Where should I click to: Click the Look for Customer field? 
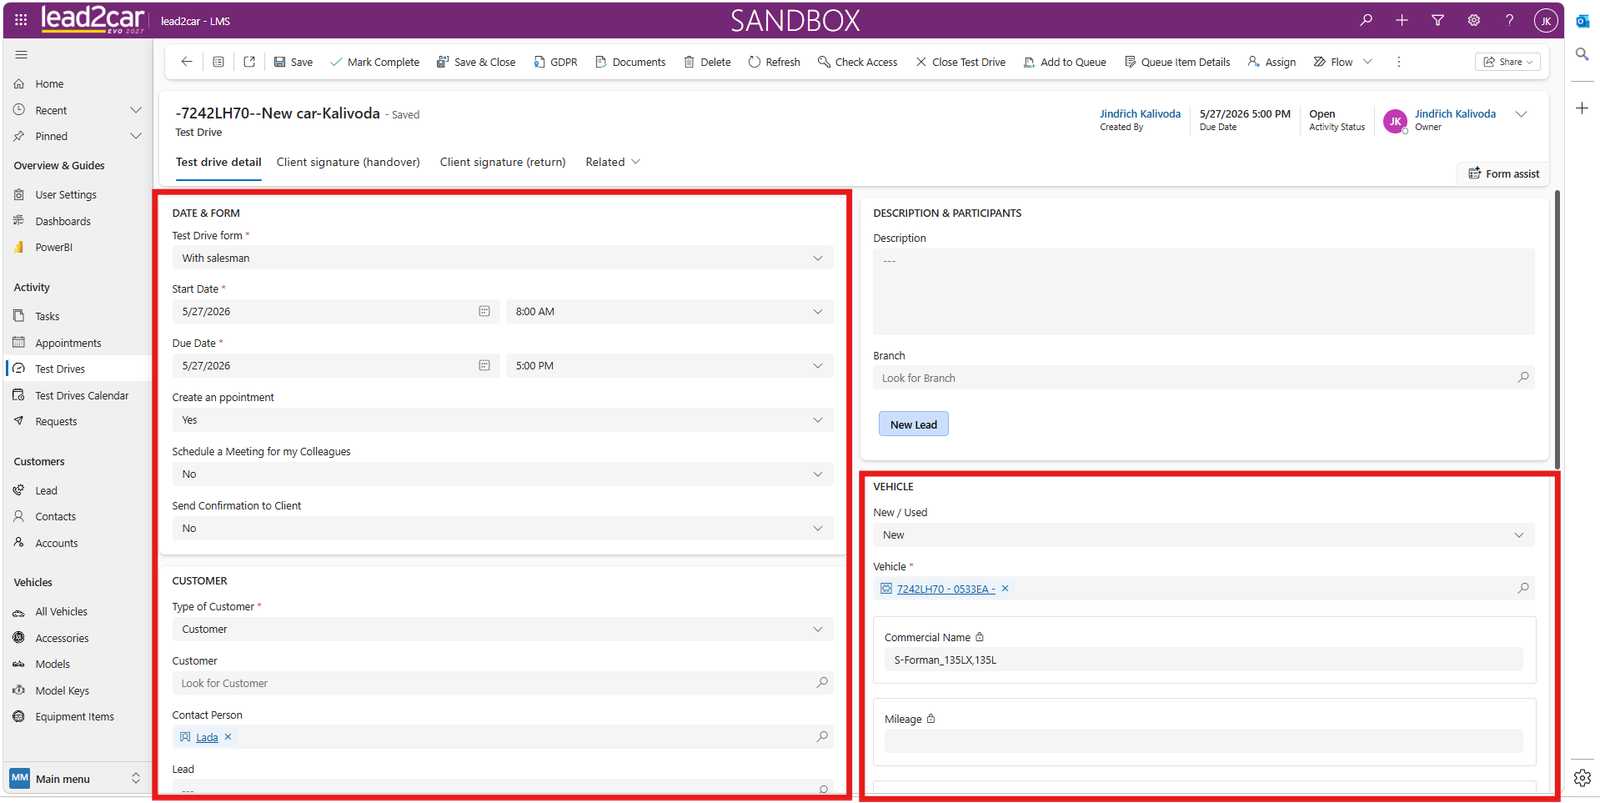tap(502, 683)
